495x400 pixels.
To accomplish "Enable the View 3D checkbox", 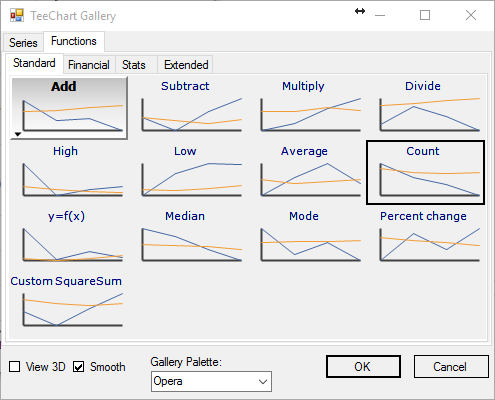I will coord(15,367).
